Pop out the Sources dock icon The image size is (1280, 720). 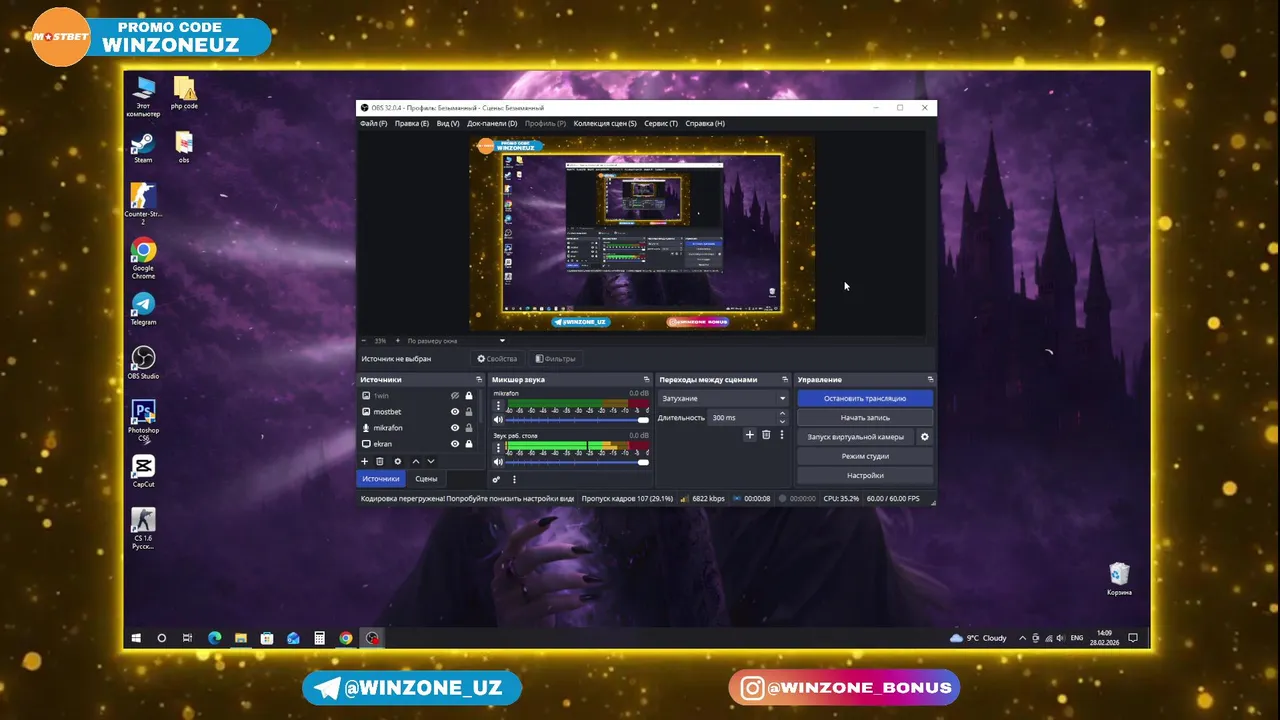tap(479, 380)
